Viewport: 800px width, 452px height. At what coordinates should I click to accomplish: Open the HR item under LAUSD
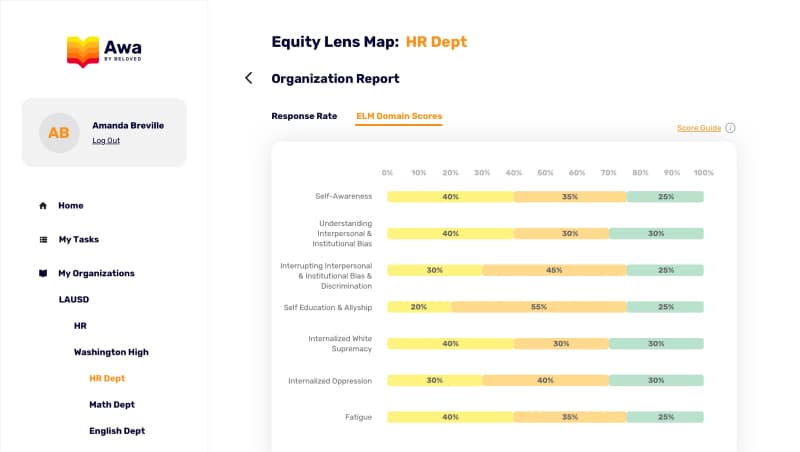(80, 326)
